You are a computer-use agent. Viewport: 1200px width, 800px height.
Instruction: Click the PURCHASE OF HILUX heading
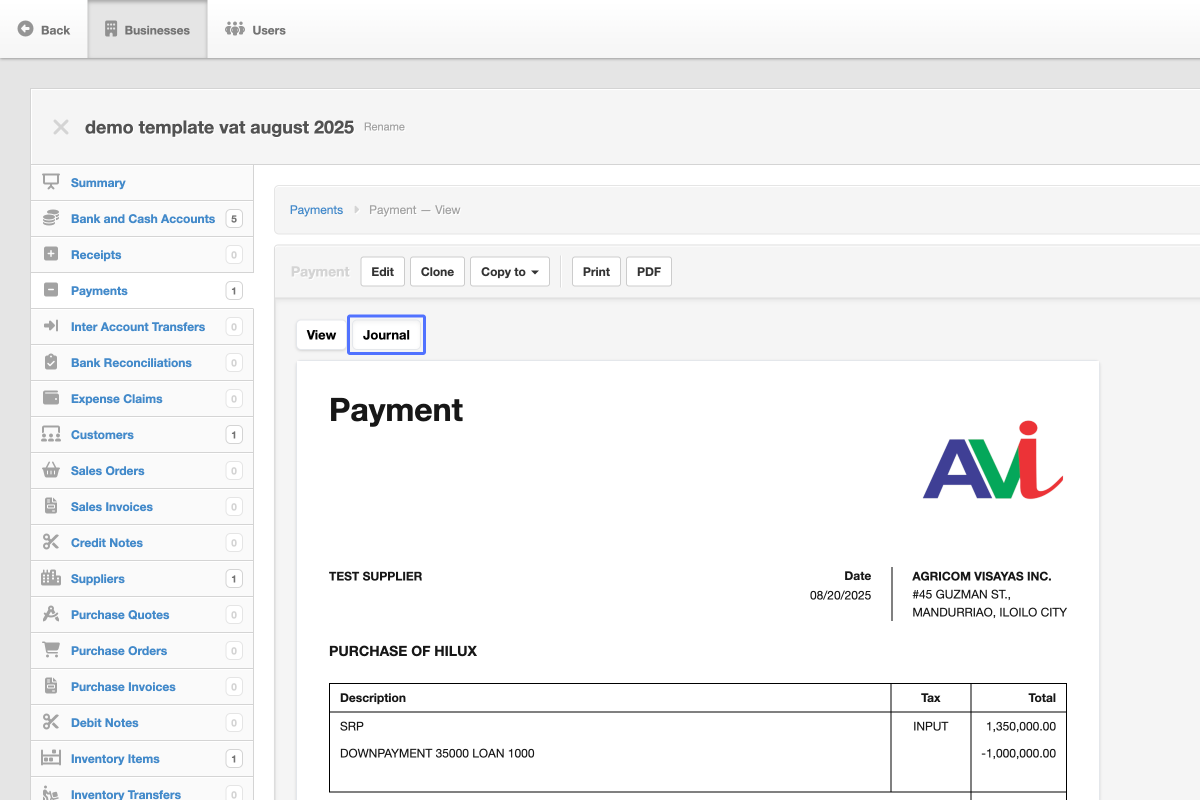(403, 651)
